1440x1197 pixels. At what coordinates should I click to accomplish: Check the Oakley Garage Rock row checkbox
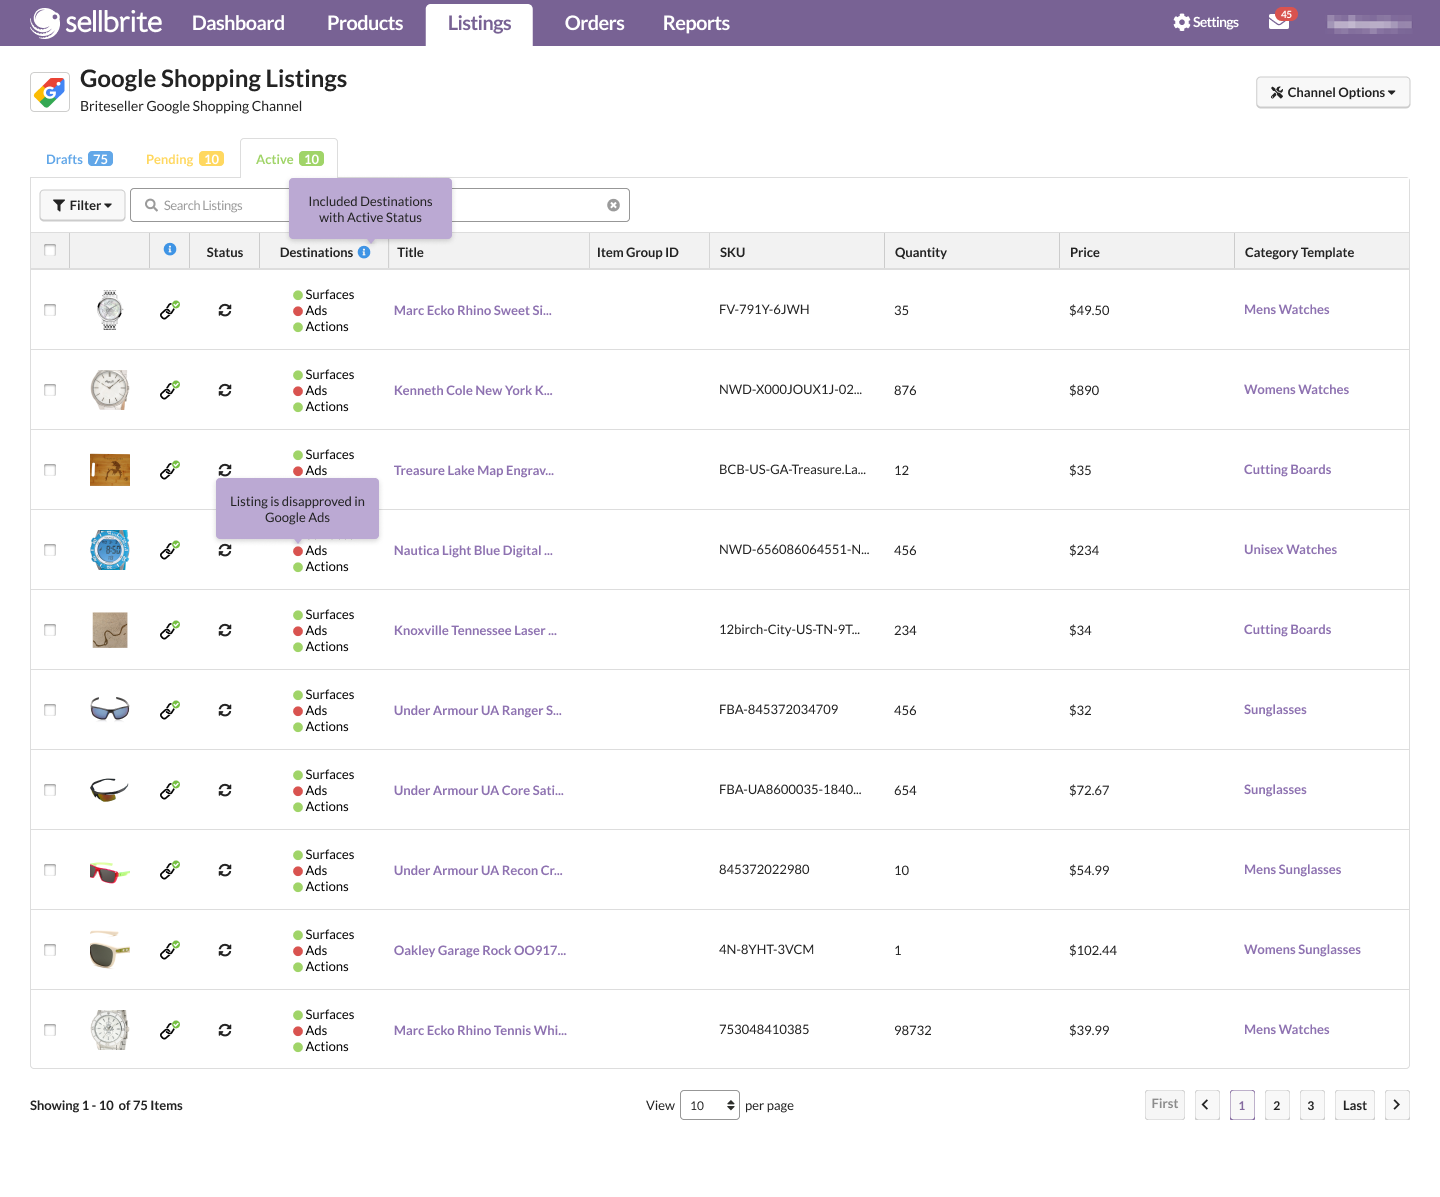coord(50,950)
